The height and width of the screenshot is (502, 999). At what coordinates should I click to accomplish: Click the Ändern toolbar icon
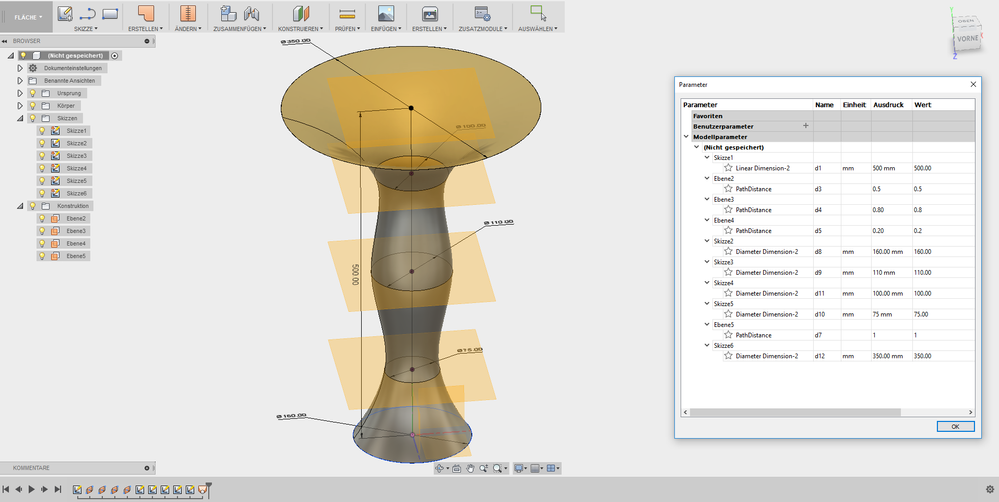(187, 13)
